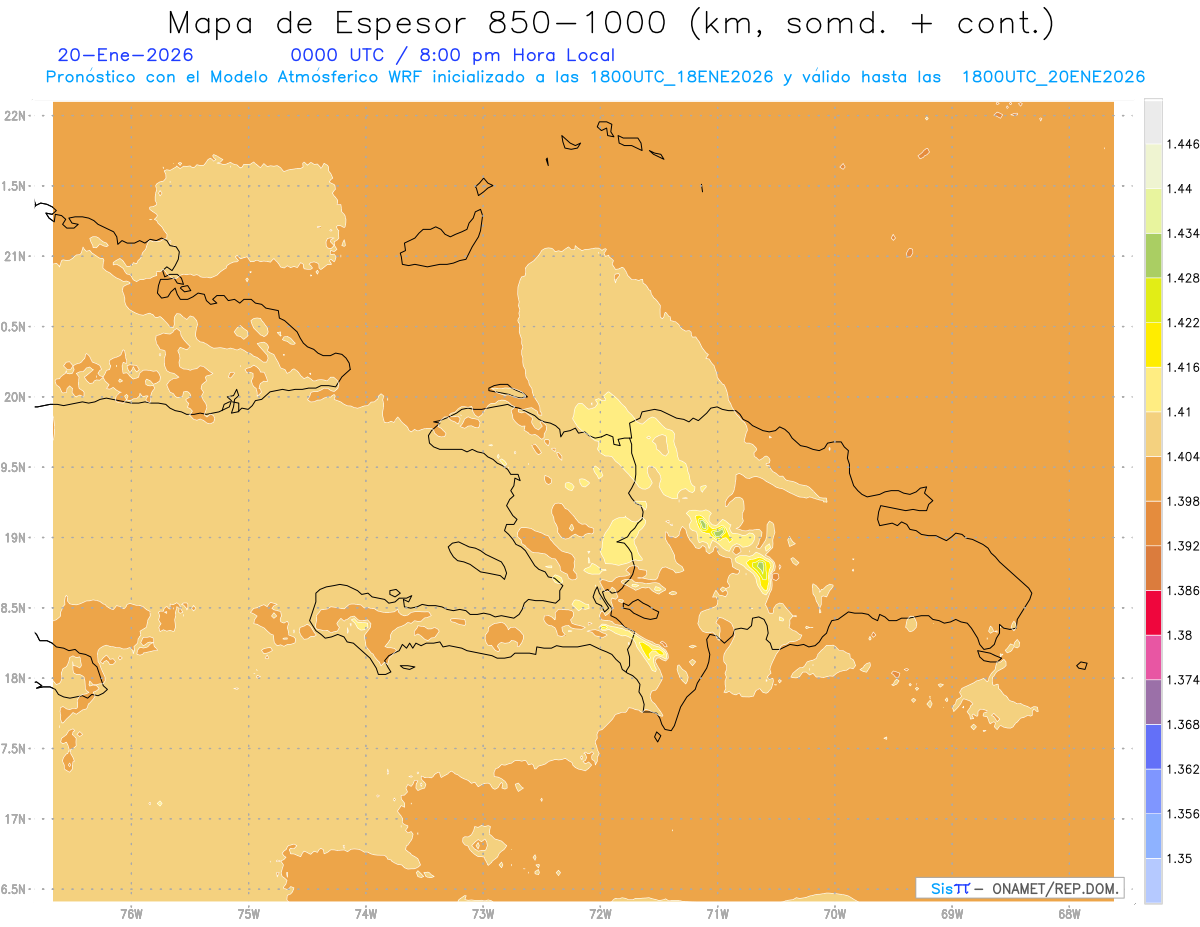
Task: Click the 19N latitude axis label
Action: (x=15, y=537)
